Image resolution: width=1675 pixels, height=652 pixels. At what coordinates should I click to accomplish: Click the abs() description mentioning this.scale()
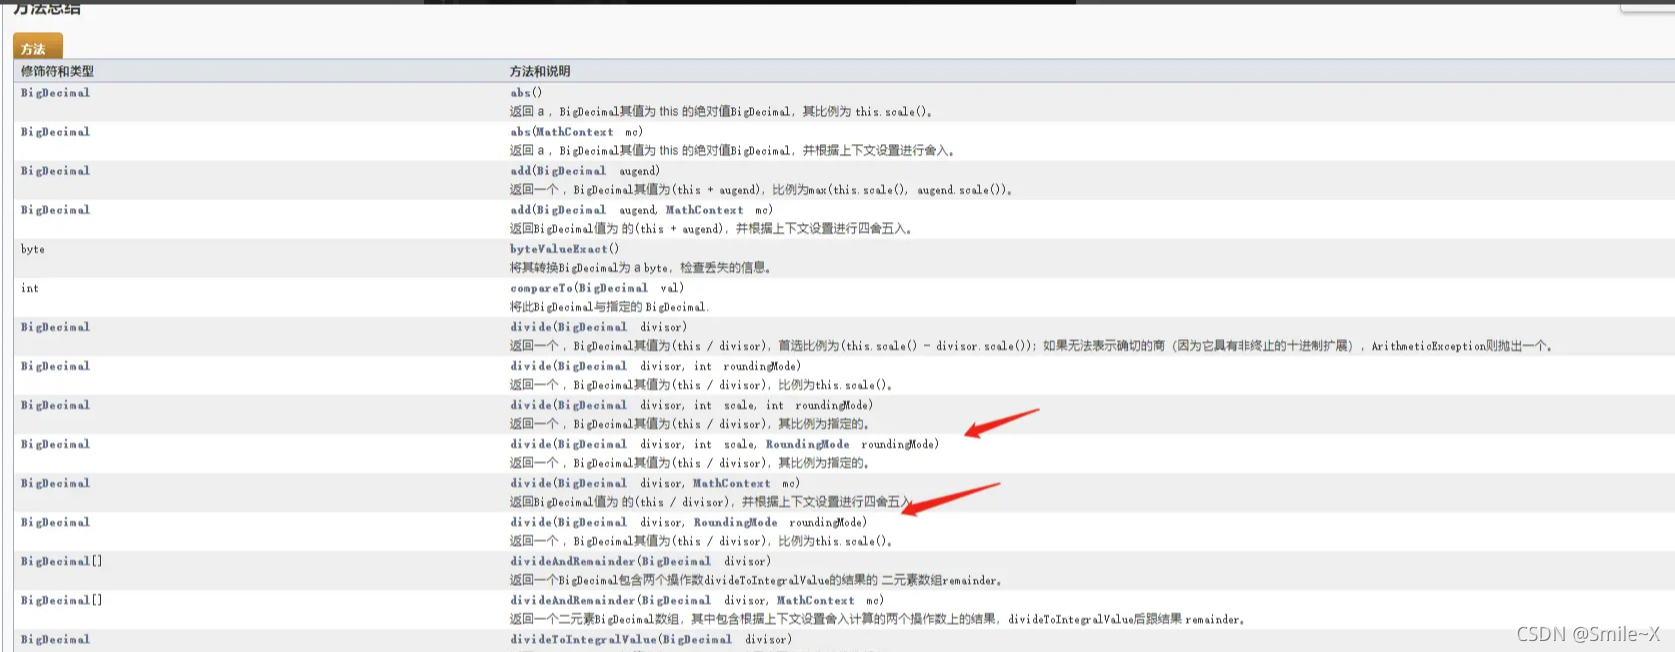point(722,111)
